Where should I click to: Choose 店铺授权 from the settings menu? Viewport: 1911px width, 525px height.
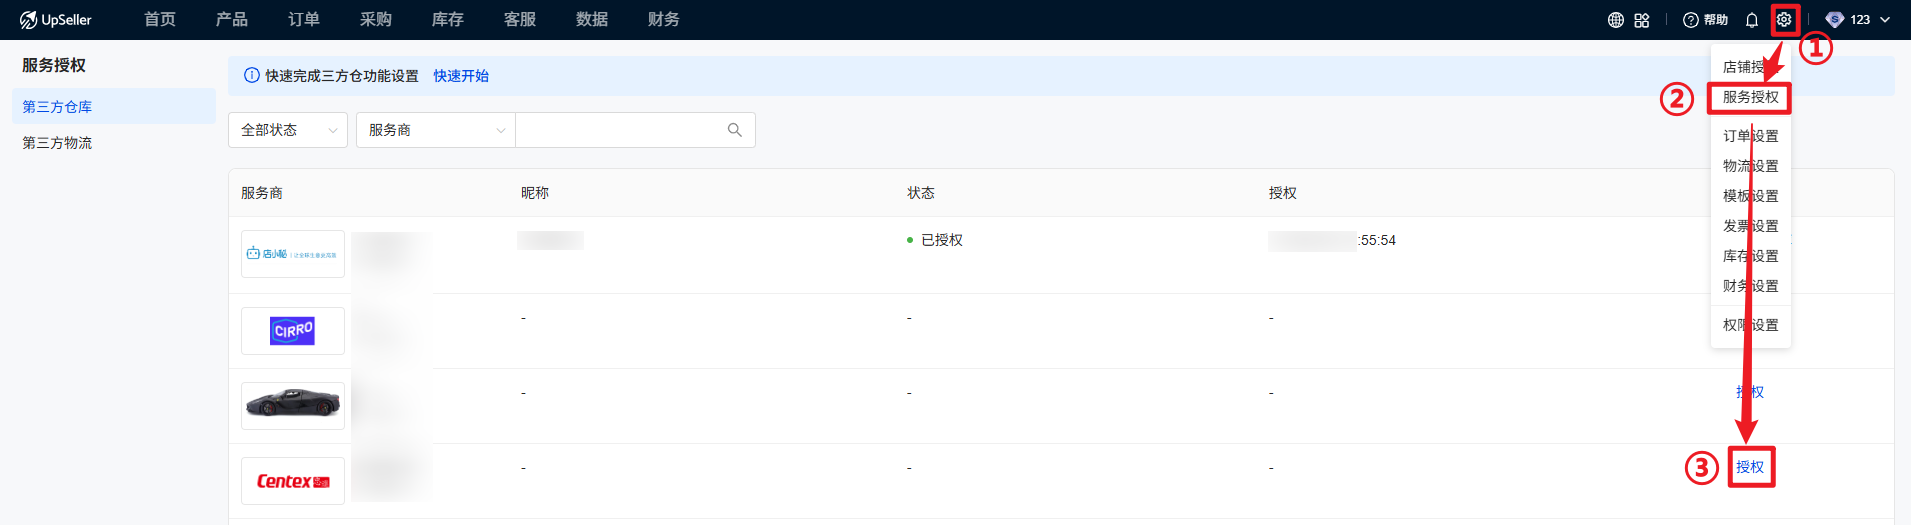pyautogui.click(x=1751, y=67)
